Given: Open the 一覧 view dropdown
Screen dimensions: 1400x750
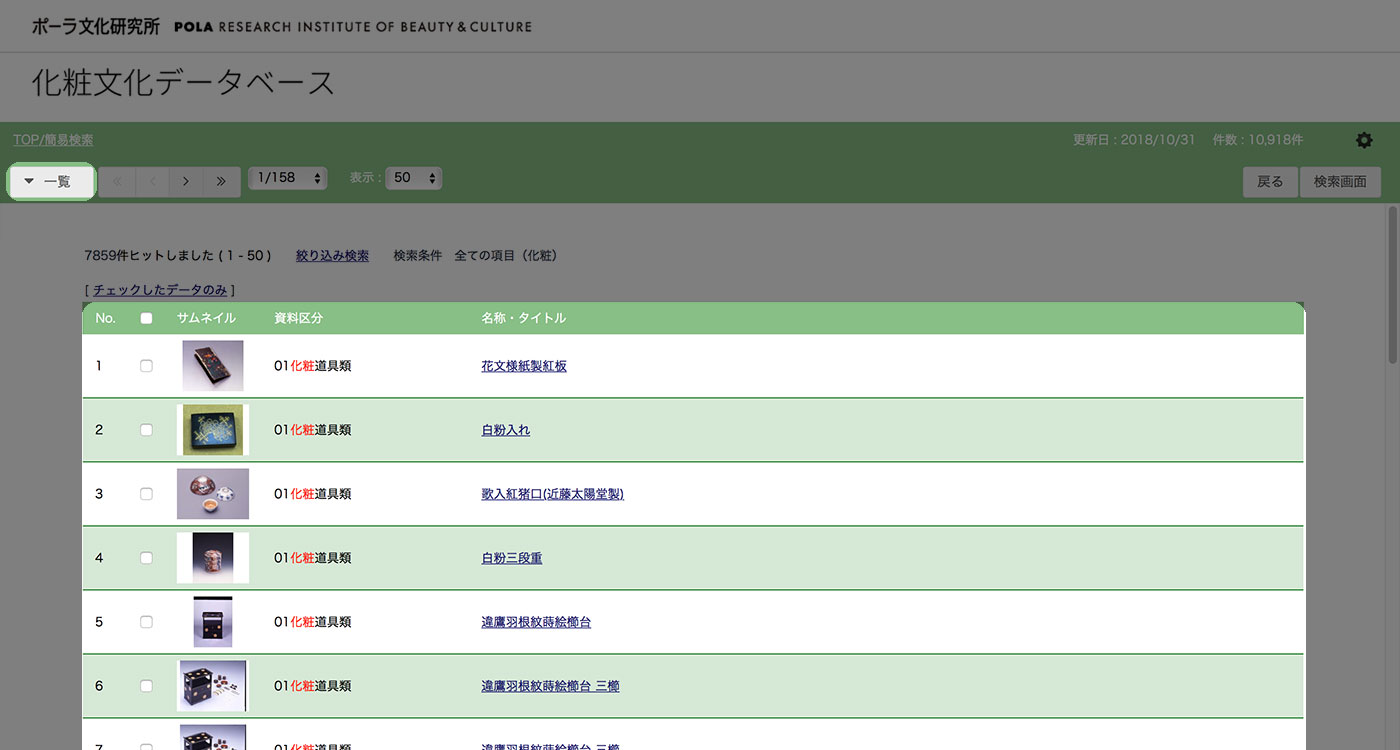Looking at the screenshot, I should pyautogui.click(x=51, y=182).
